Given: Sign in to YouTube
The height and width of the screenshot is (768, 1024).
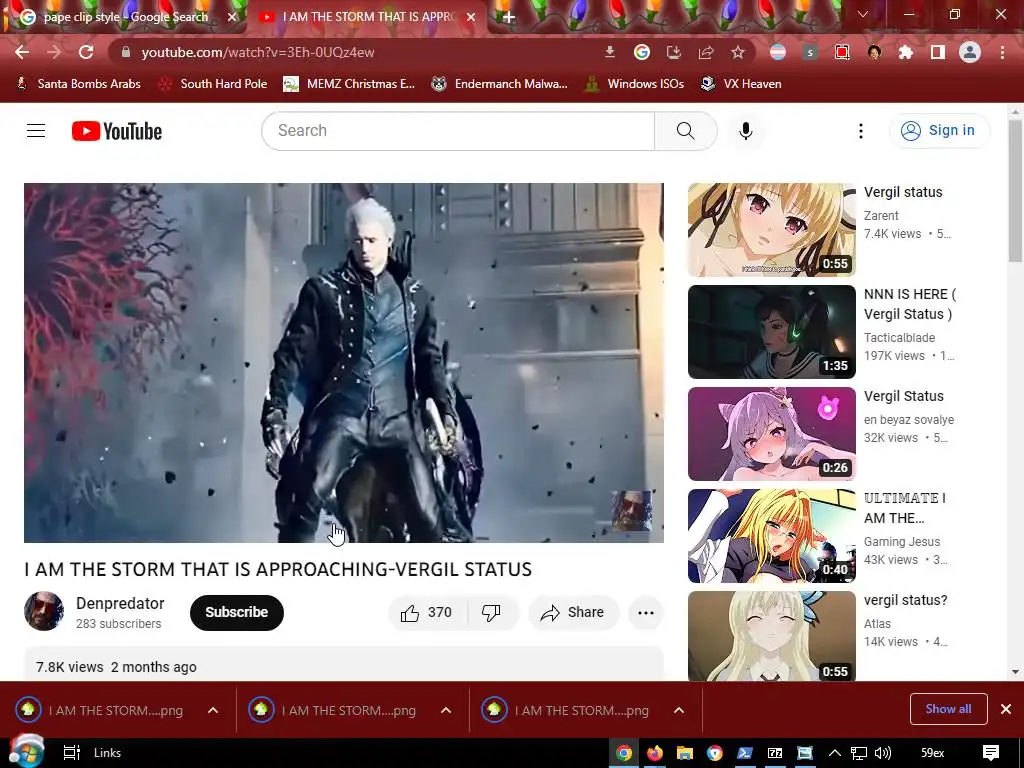Looking at the screenshot, I should pos(940,131).
